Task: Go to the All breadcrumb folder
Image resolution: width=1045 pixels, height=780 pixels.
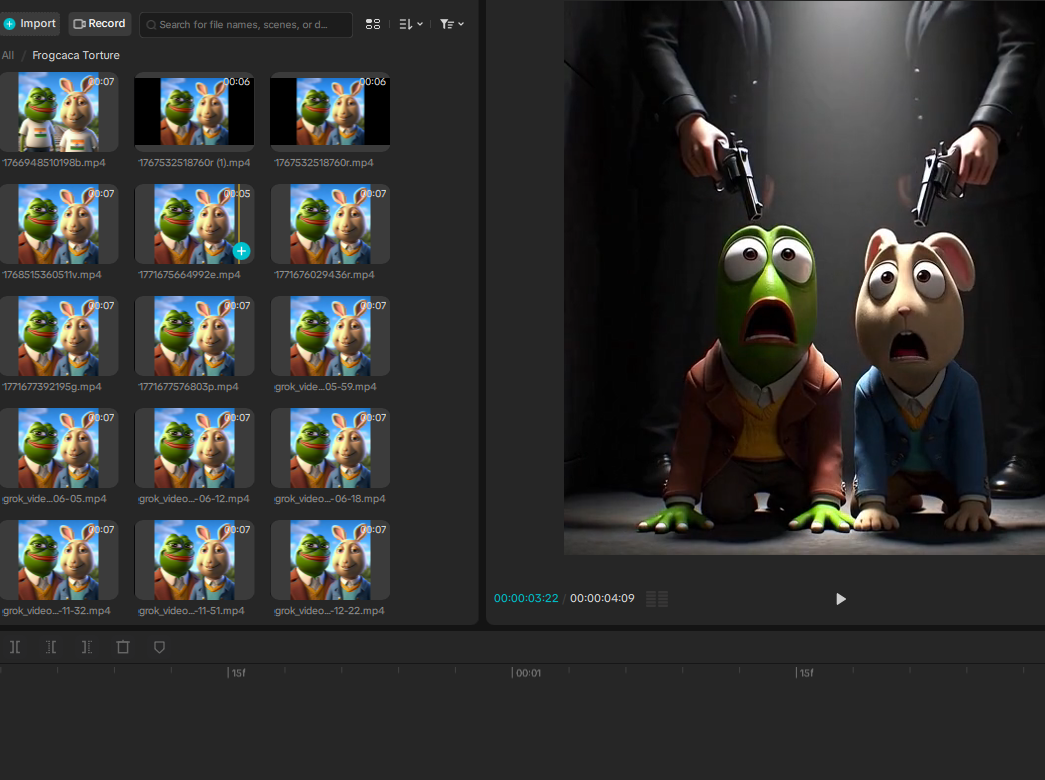Action: (8, 55)
